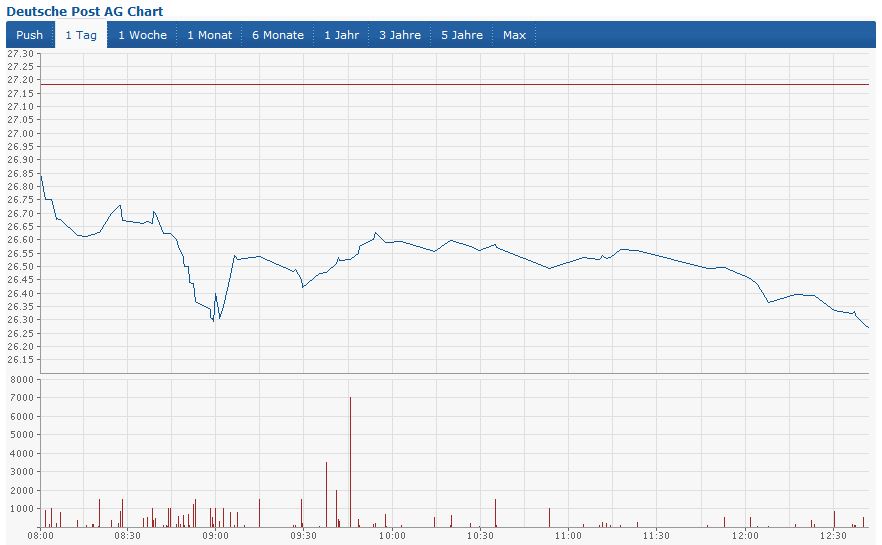Click the 1000 volume axis label

coord(22,508)
